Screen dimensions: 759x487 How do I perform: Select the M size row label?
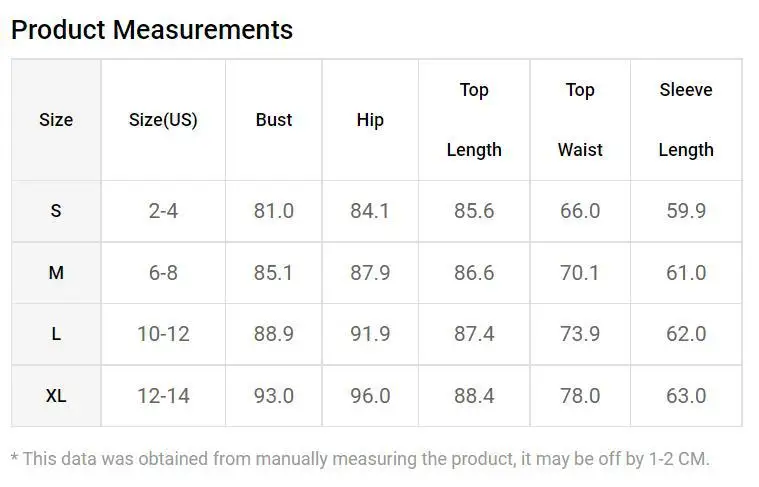coord(56,273)
